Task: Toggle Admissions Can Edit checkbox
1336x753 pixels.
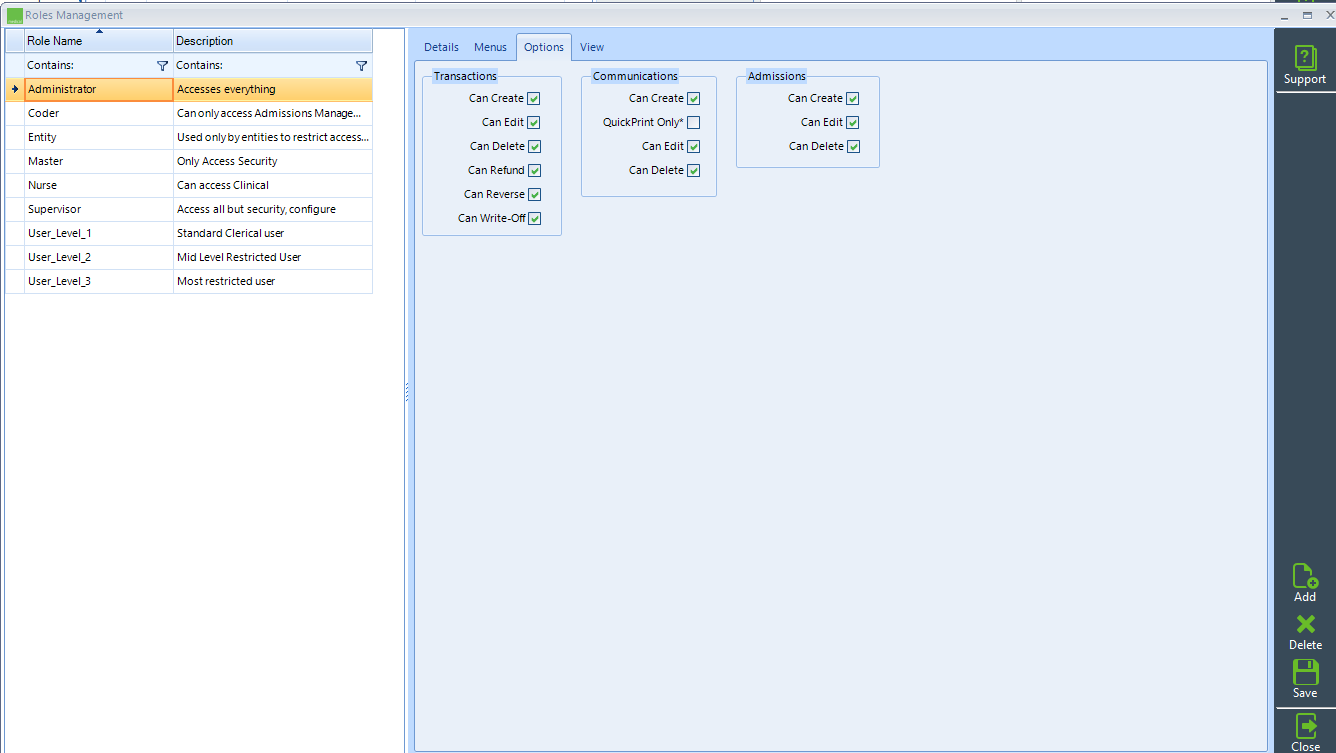Action: point(853,122)
